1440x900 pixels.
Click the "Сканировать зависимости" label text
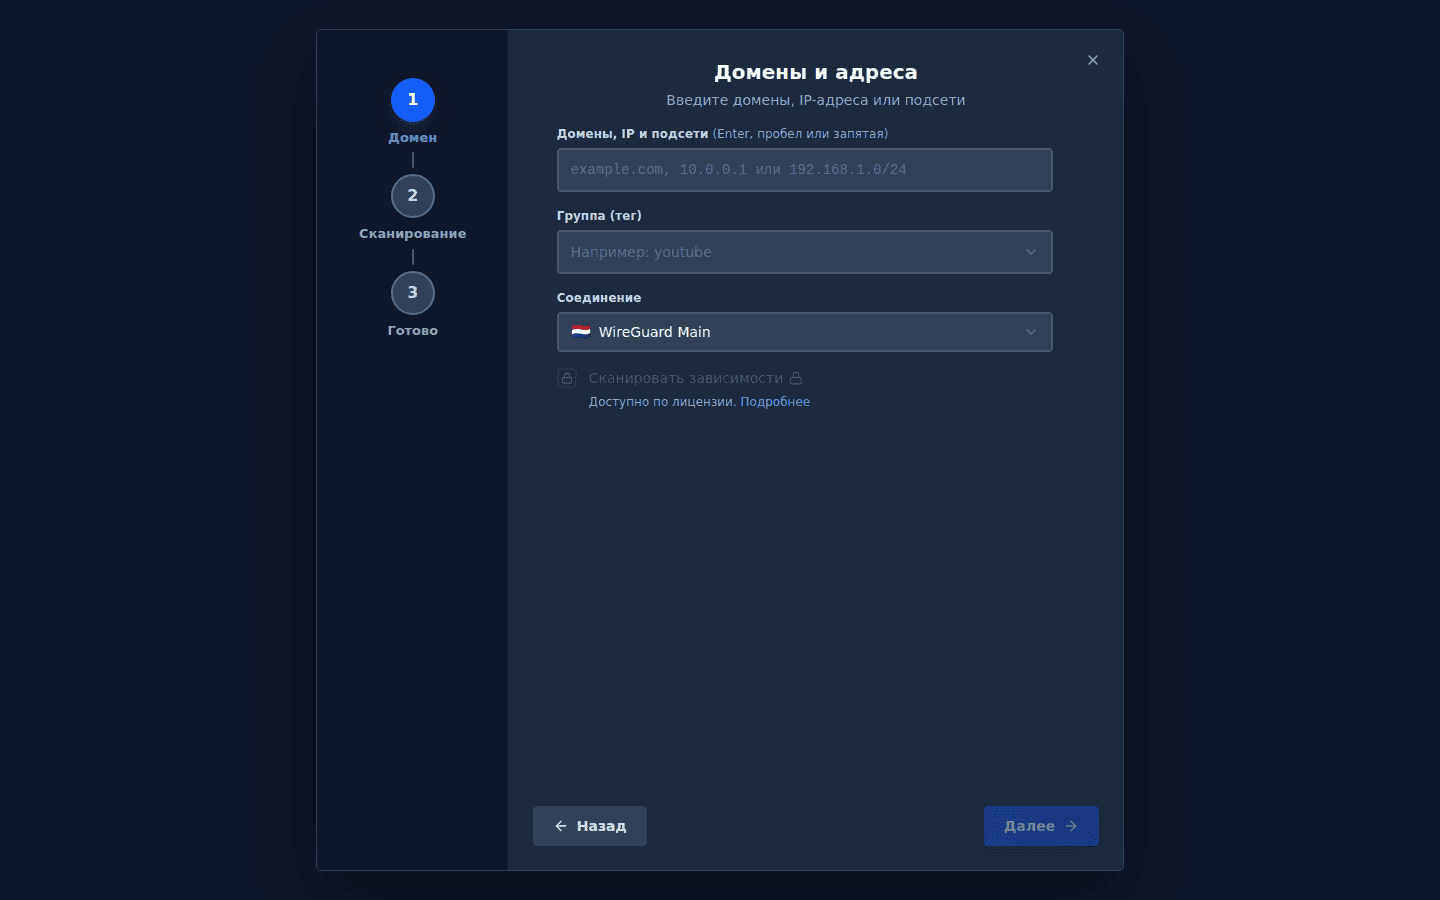coord(686,378)
